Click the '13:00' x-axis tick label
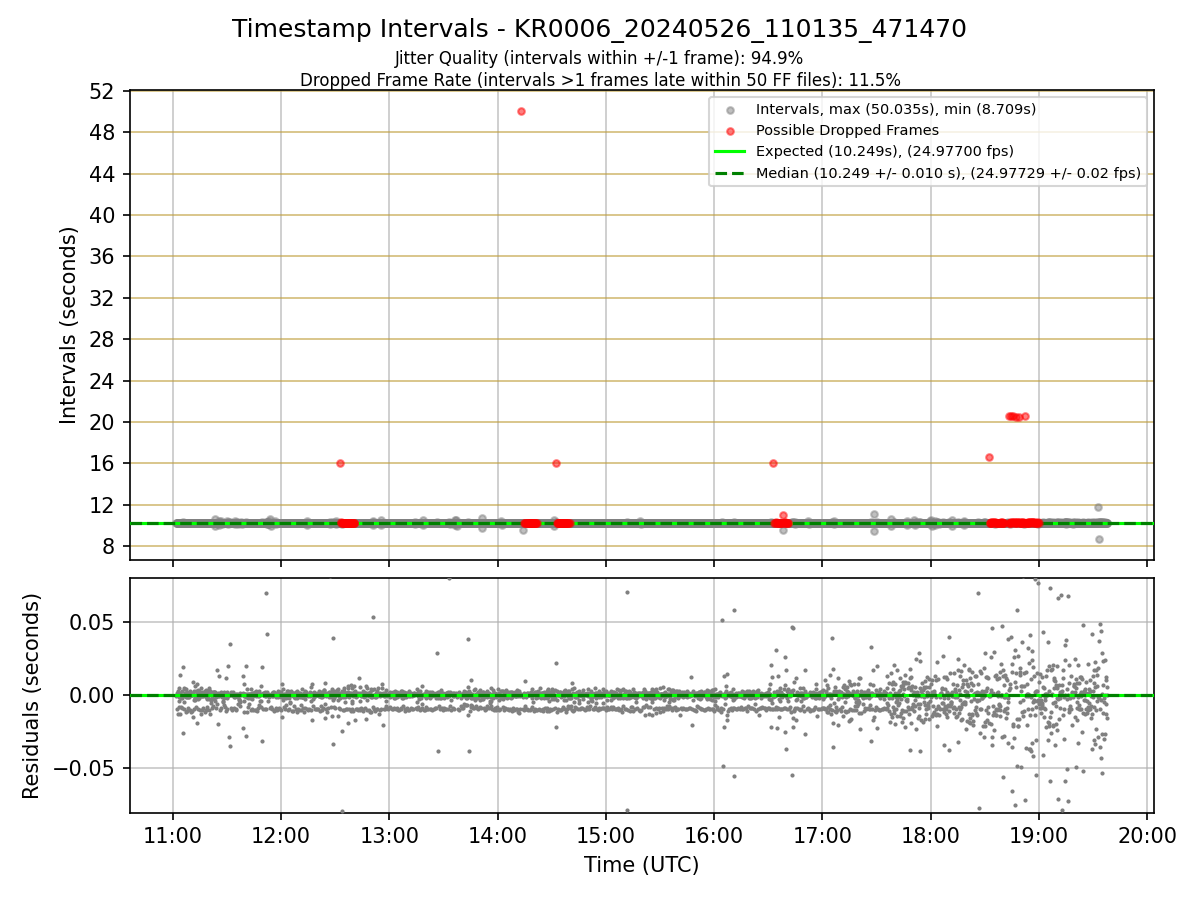Image resolution: width=1200 pixels, height=900 pixels. [x=389, y=836]
